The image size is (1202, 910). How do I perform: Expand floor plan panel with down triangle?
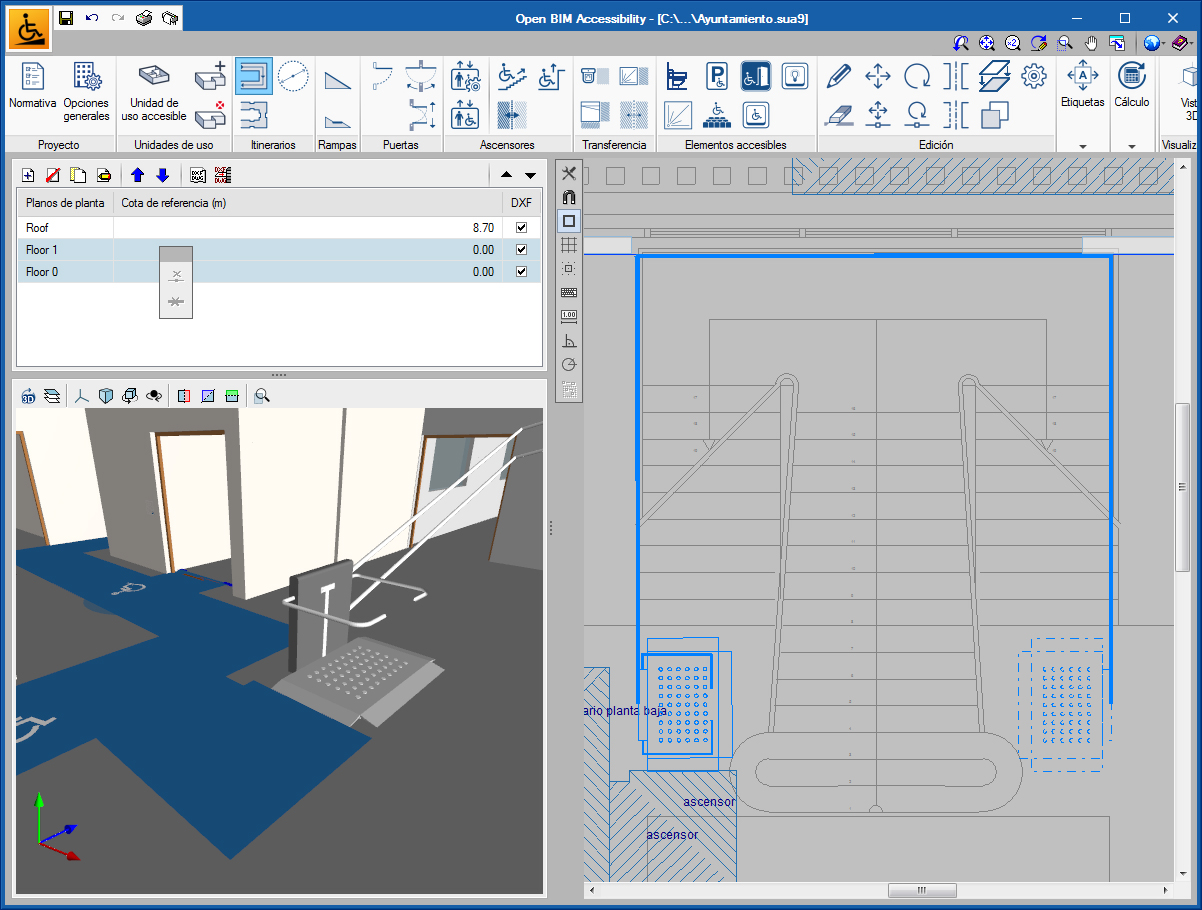click(530, 175)
